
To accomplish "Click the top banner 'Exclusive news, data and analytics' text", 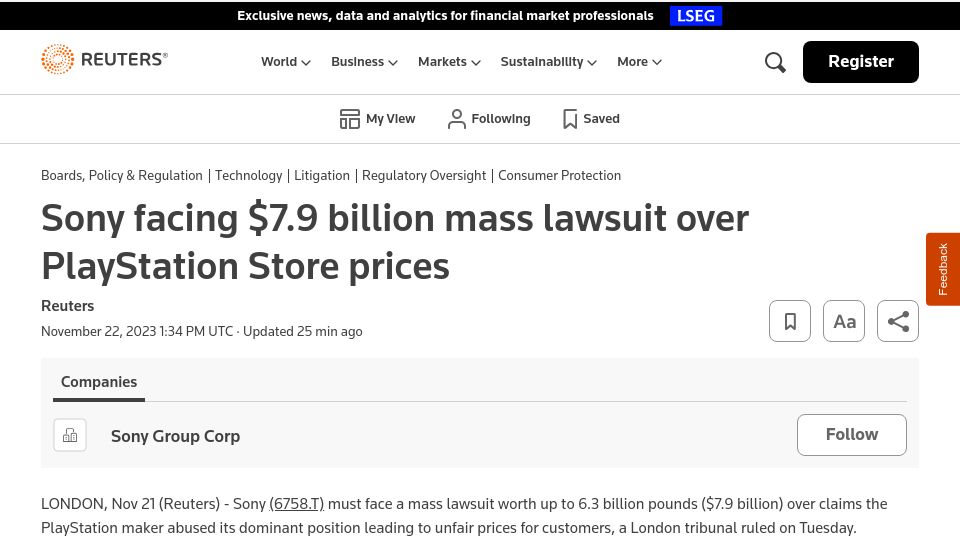I will click(445, 15).
